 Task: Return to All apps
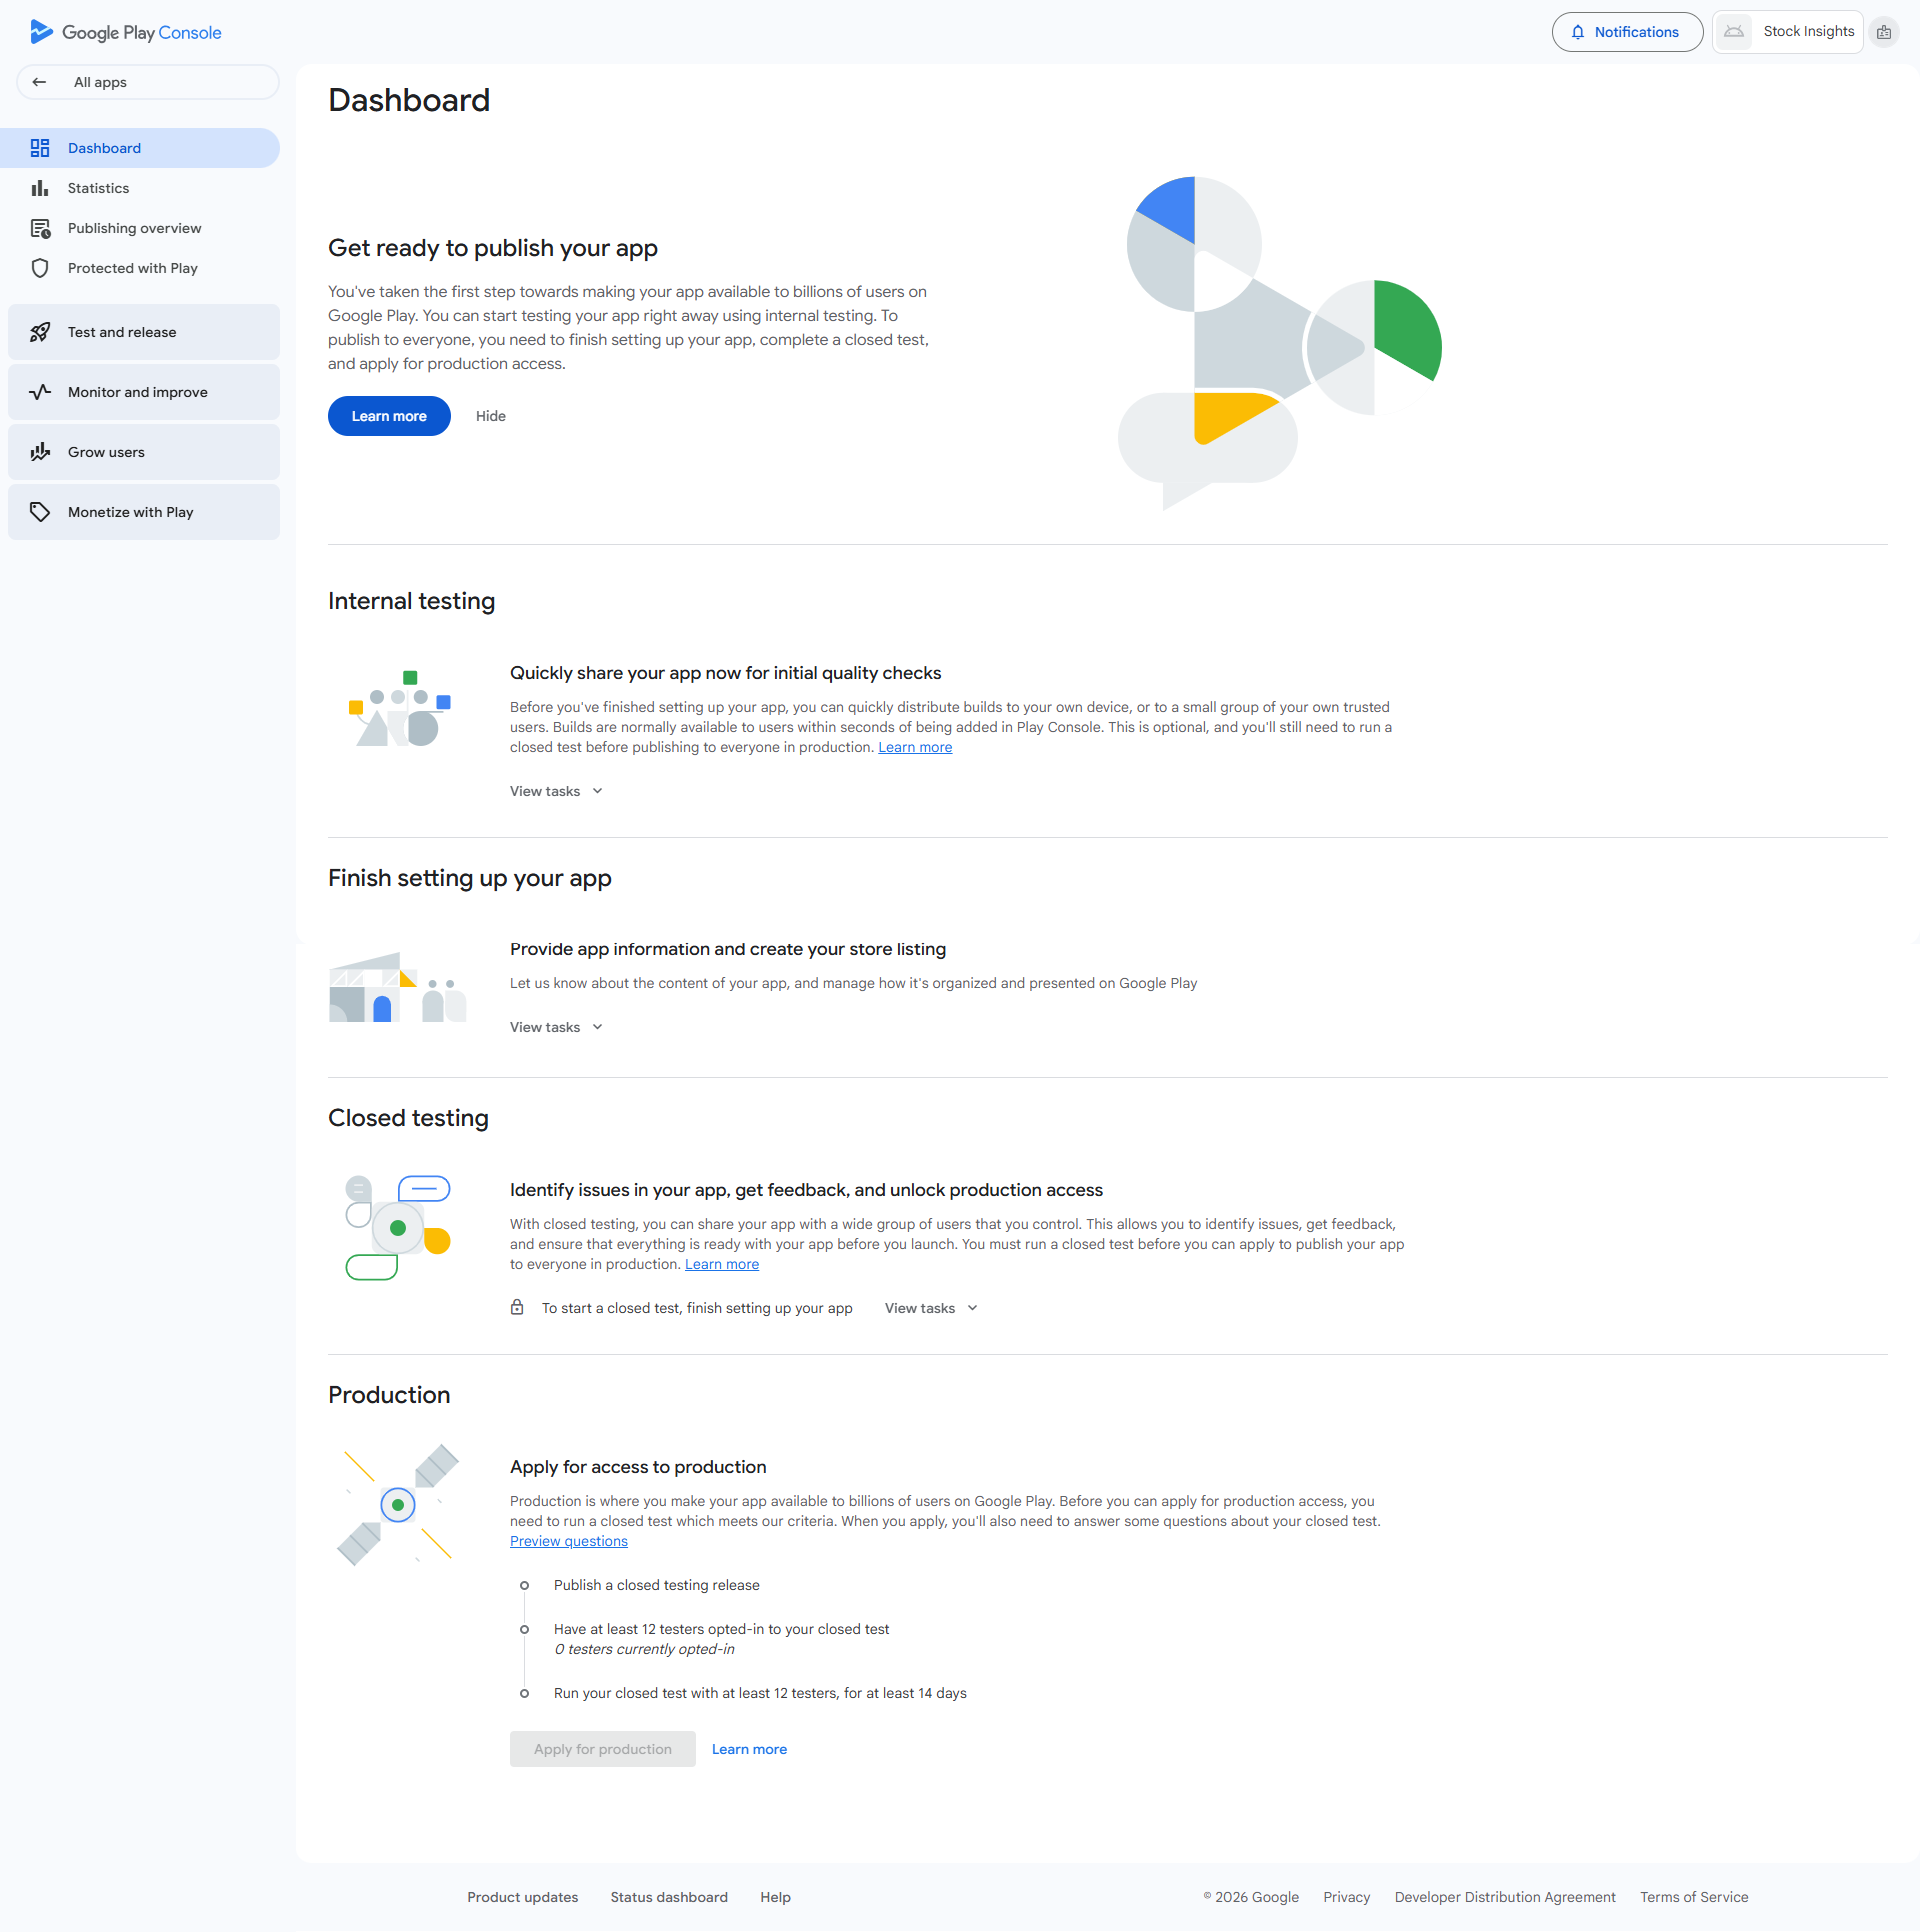148,82
